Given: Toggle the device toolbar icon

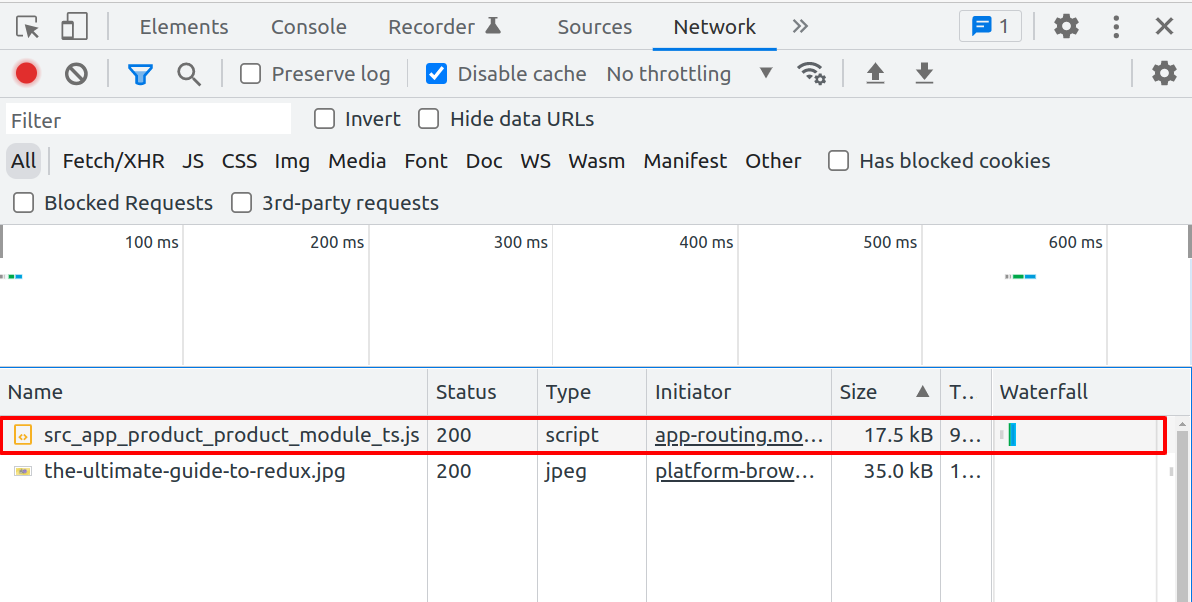Looking at the screenshot, I should (x=74, y=27).
